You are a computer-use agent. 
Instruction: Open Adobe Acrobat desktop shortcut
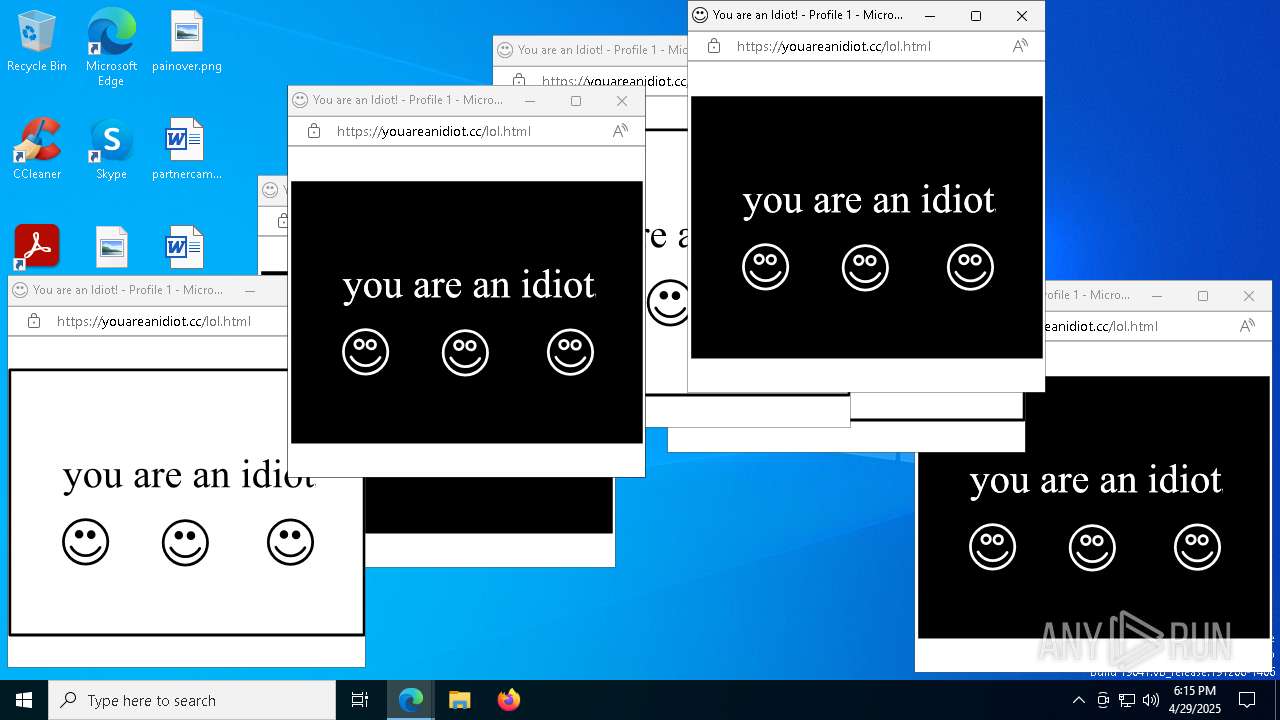tap(37, 246)
